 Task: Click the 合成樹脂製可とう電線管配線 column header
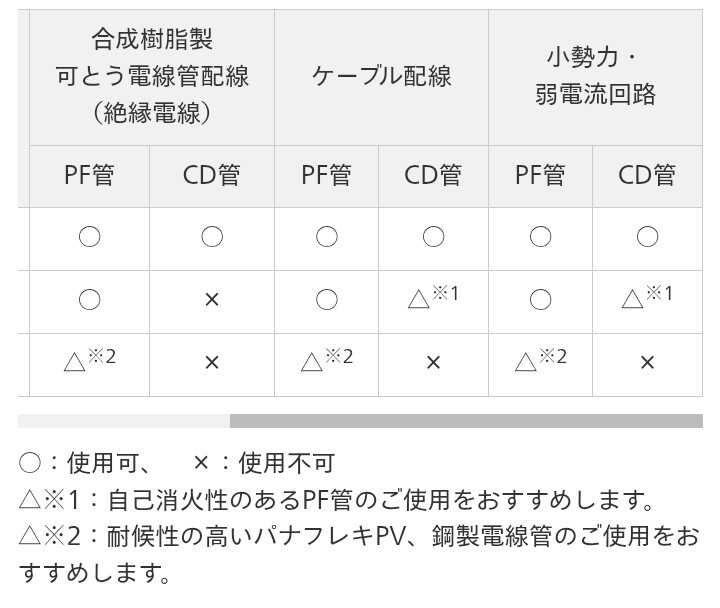[x=153, y=76]
